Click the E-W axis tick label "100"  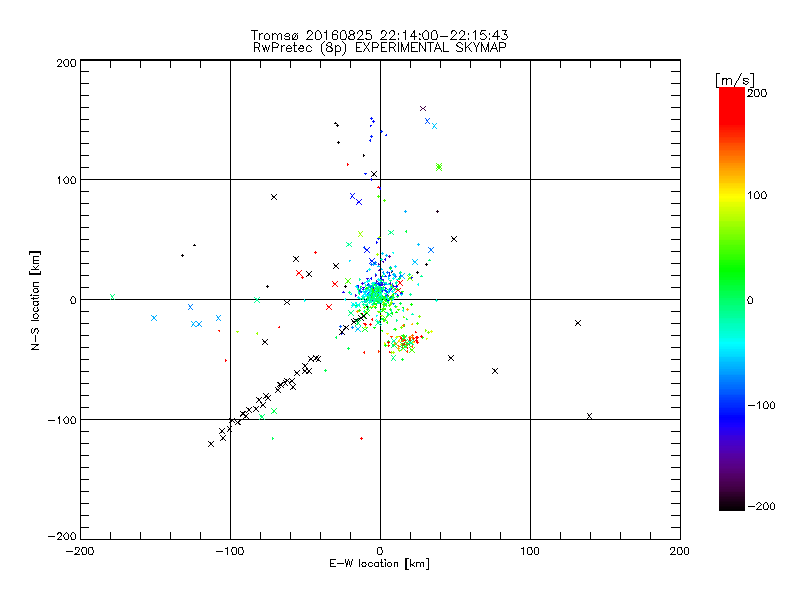[530, 552]
